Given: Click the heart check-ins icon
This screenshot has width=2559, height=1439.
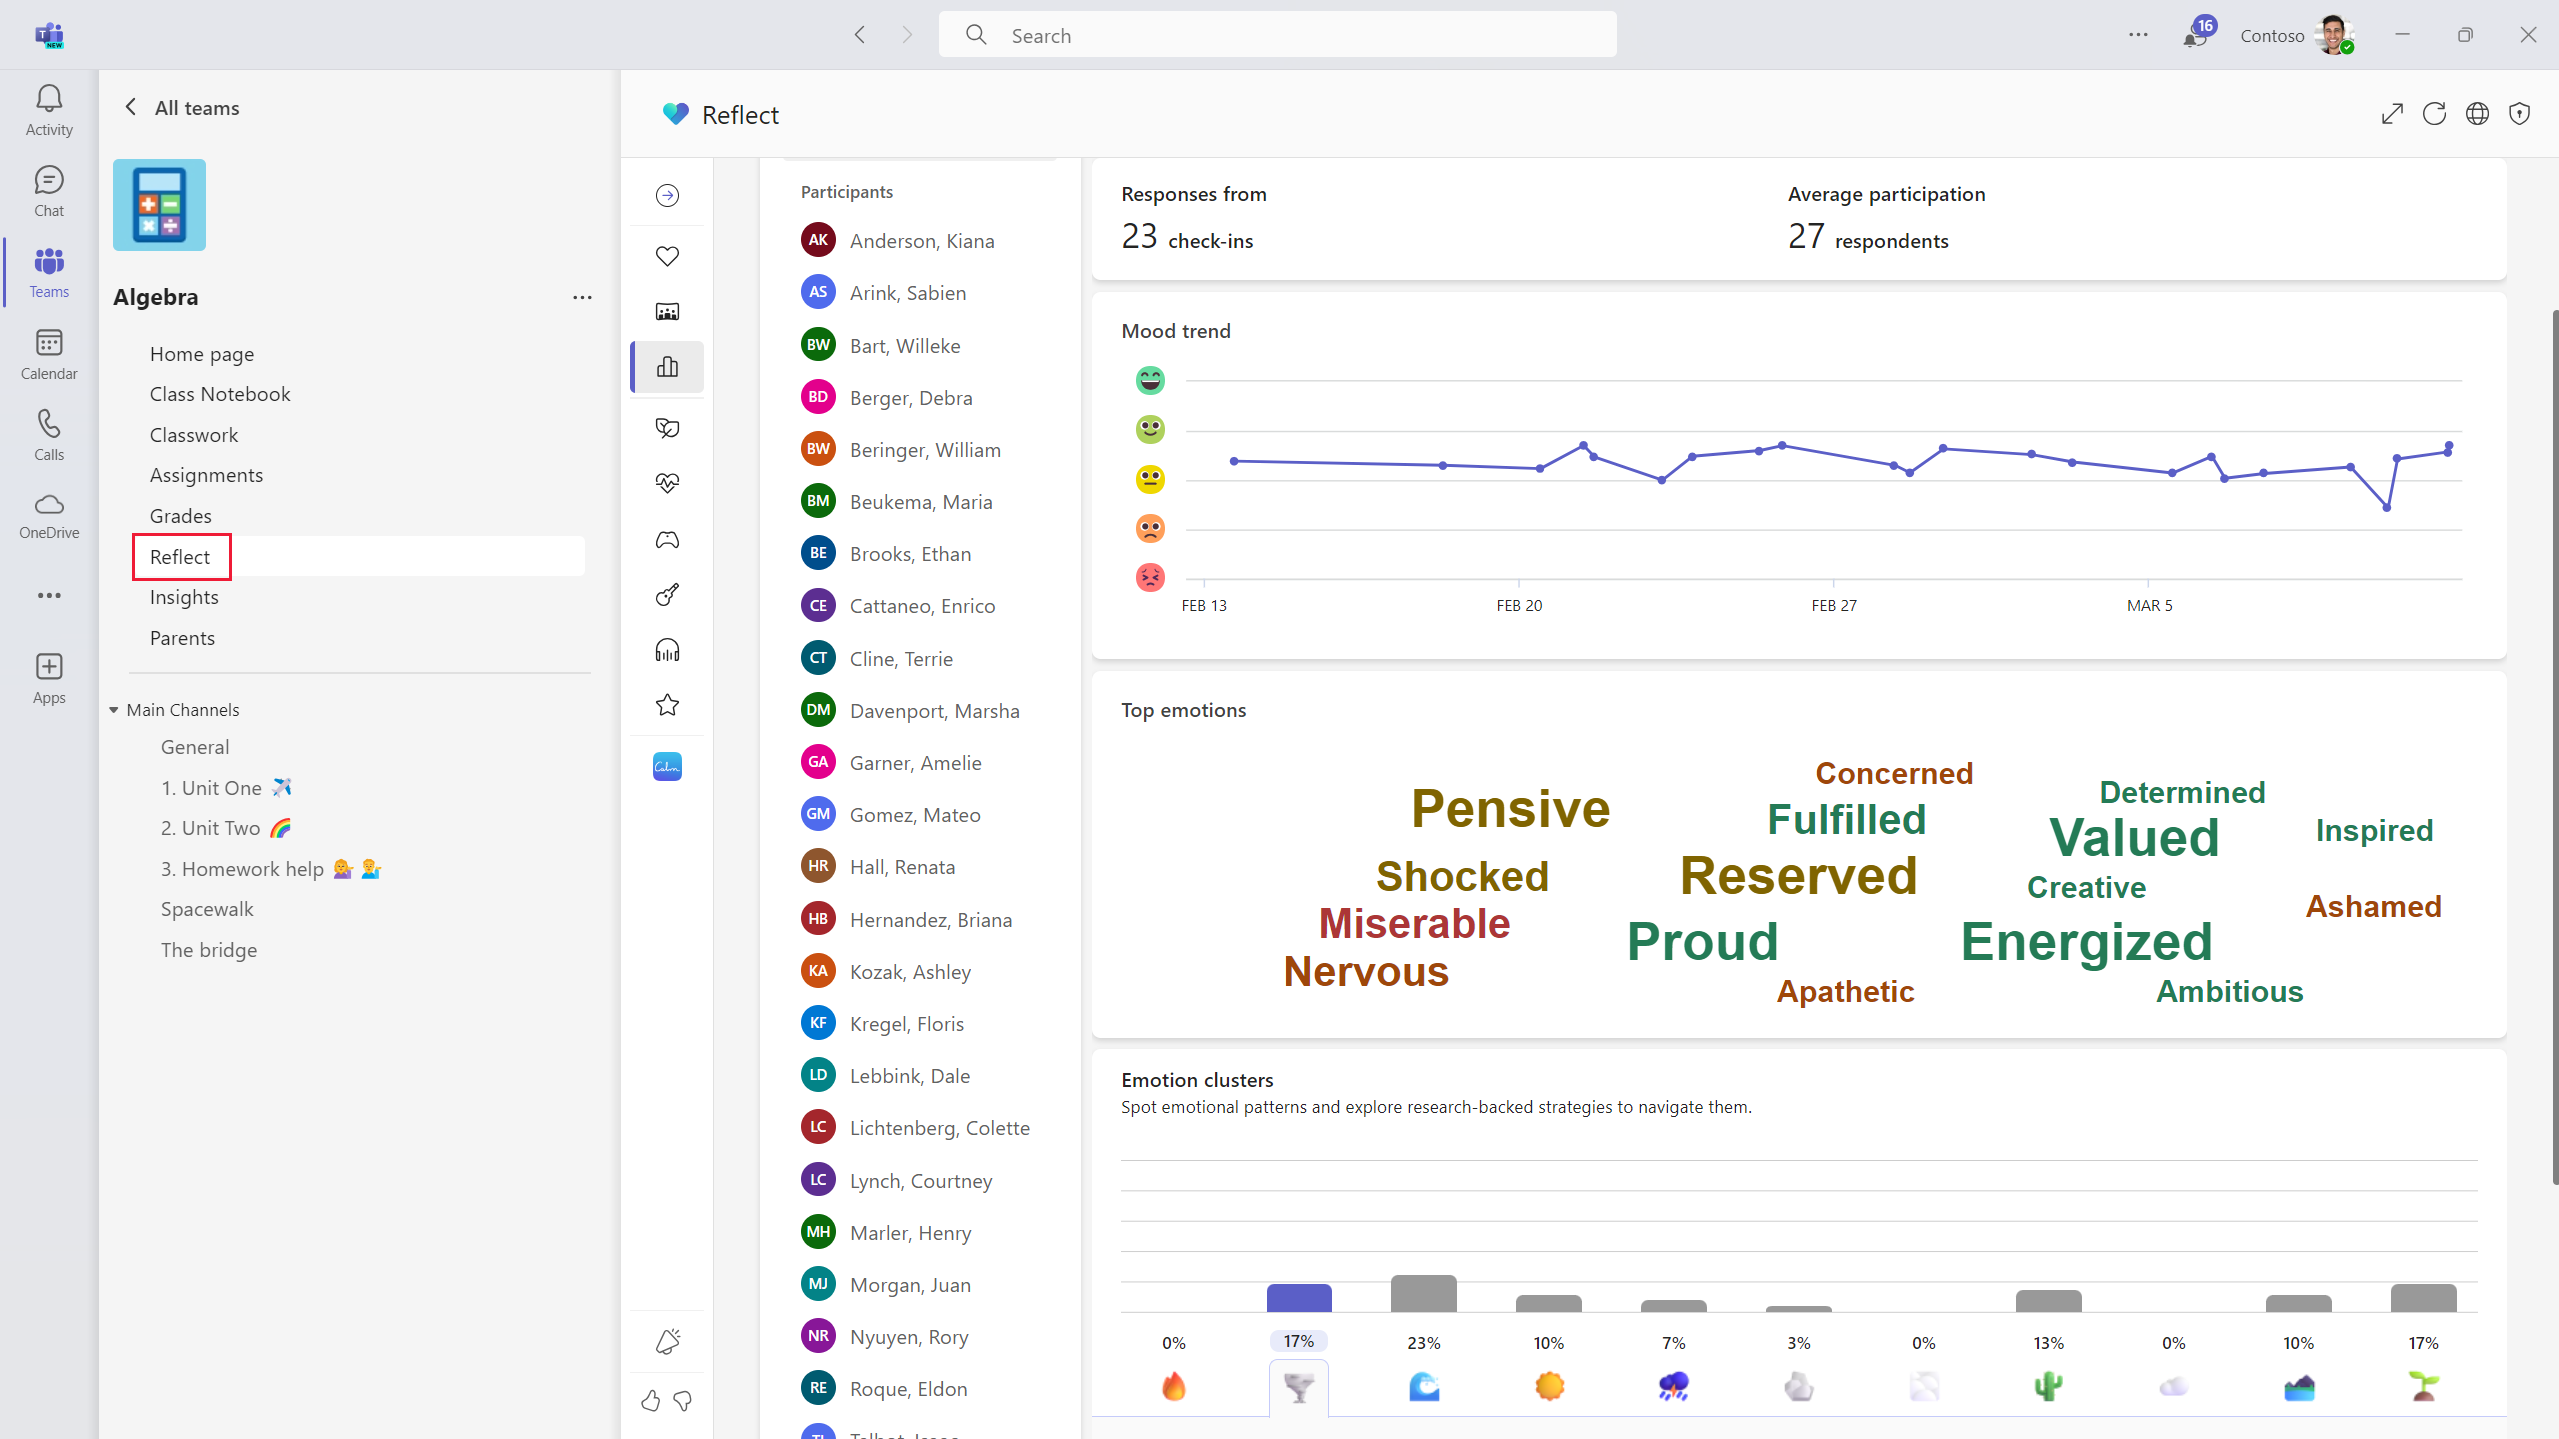Looking at the screenshot, I should [667, 256].
